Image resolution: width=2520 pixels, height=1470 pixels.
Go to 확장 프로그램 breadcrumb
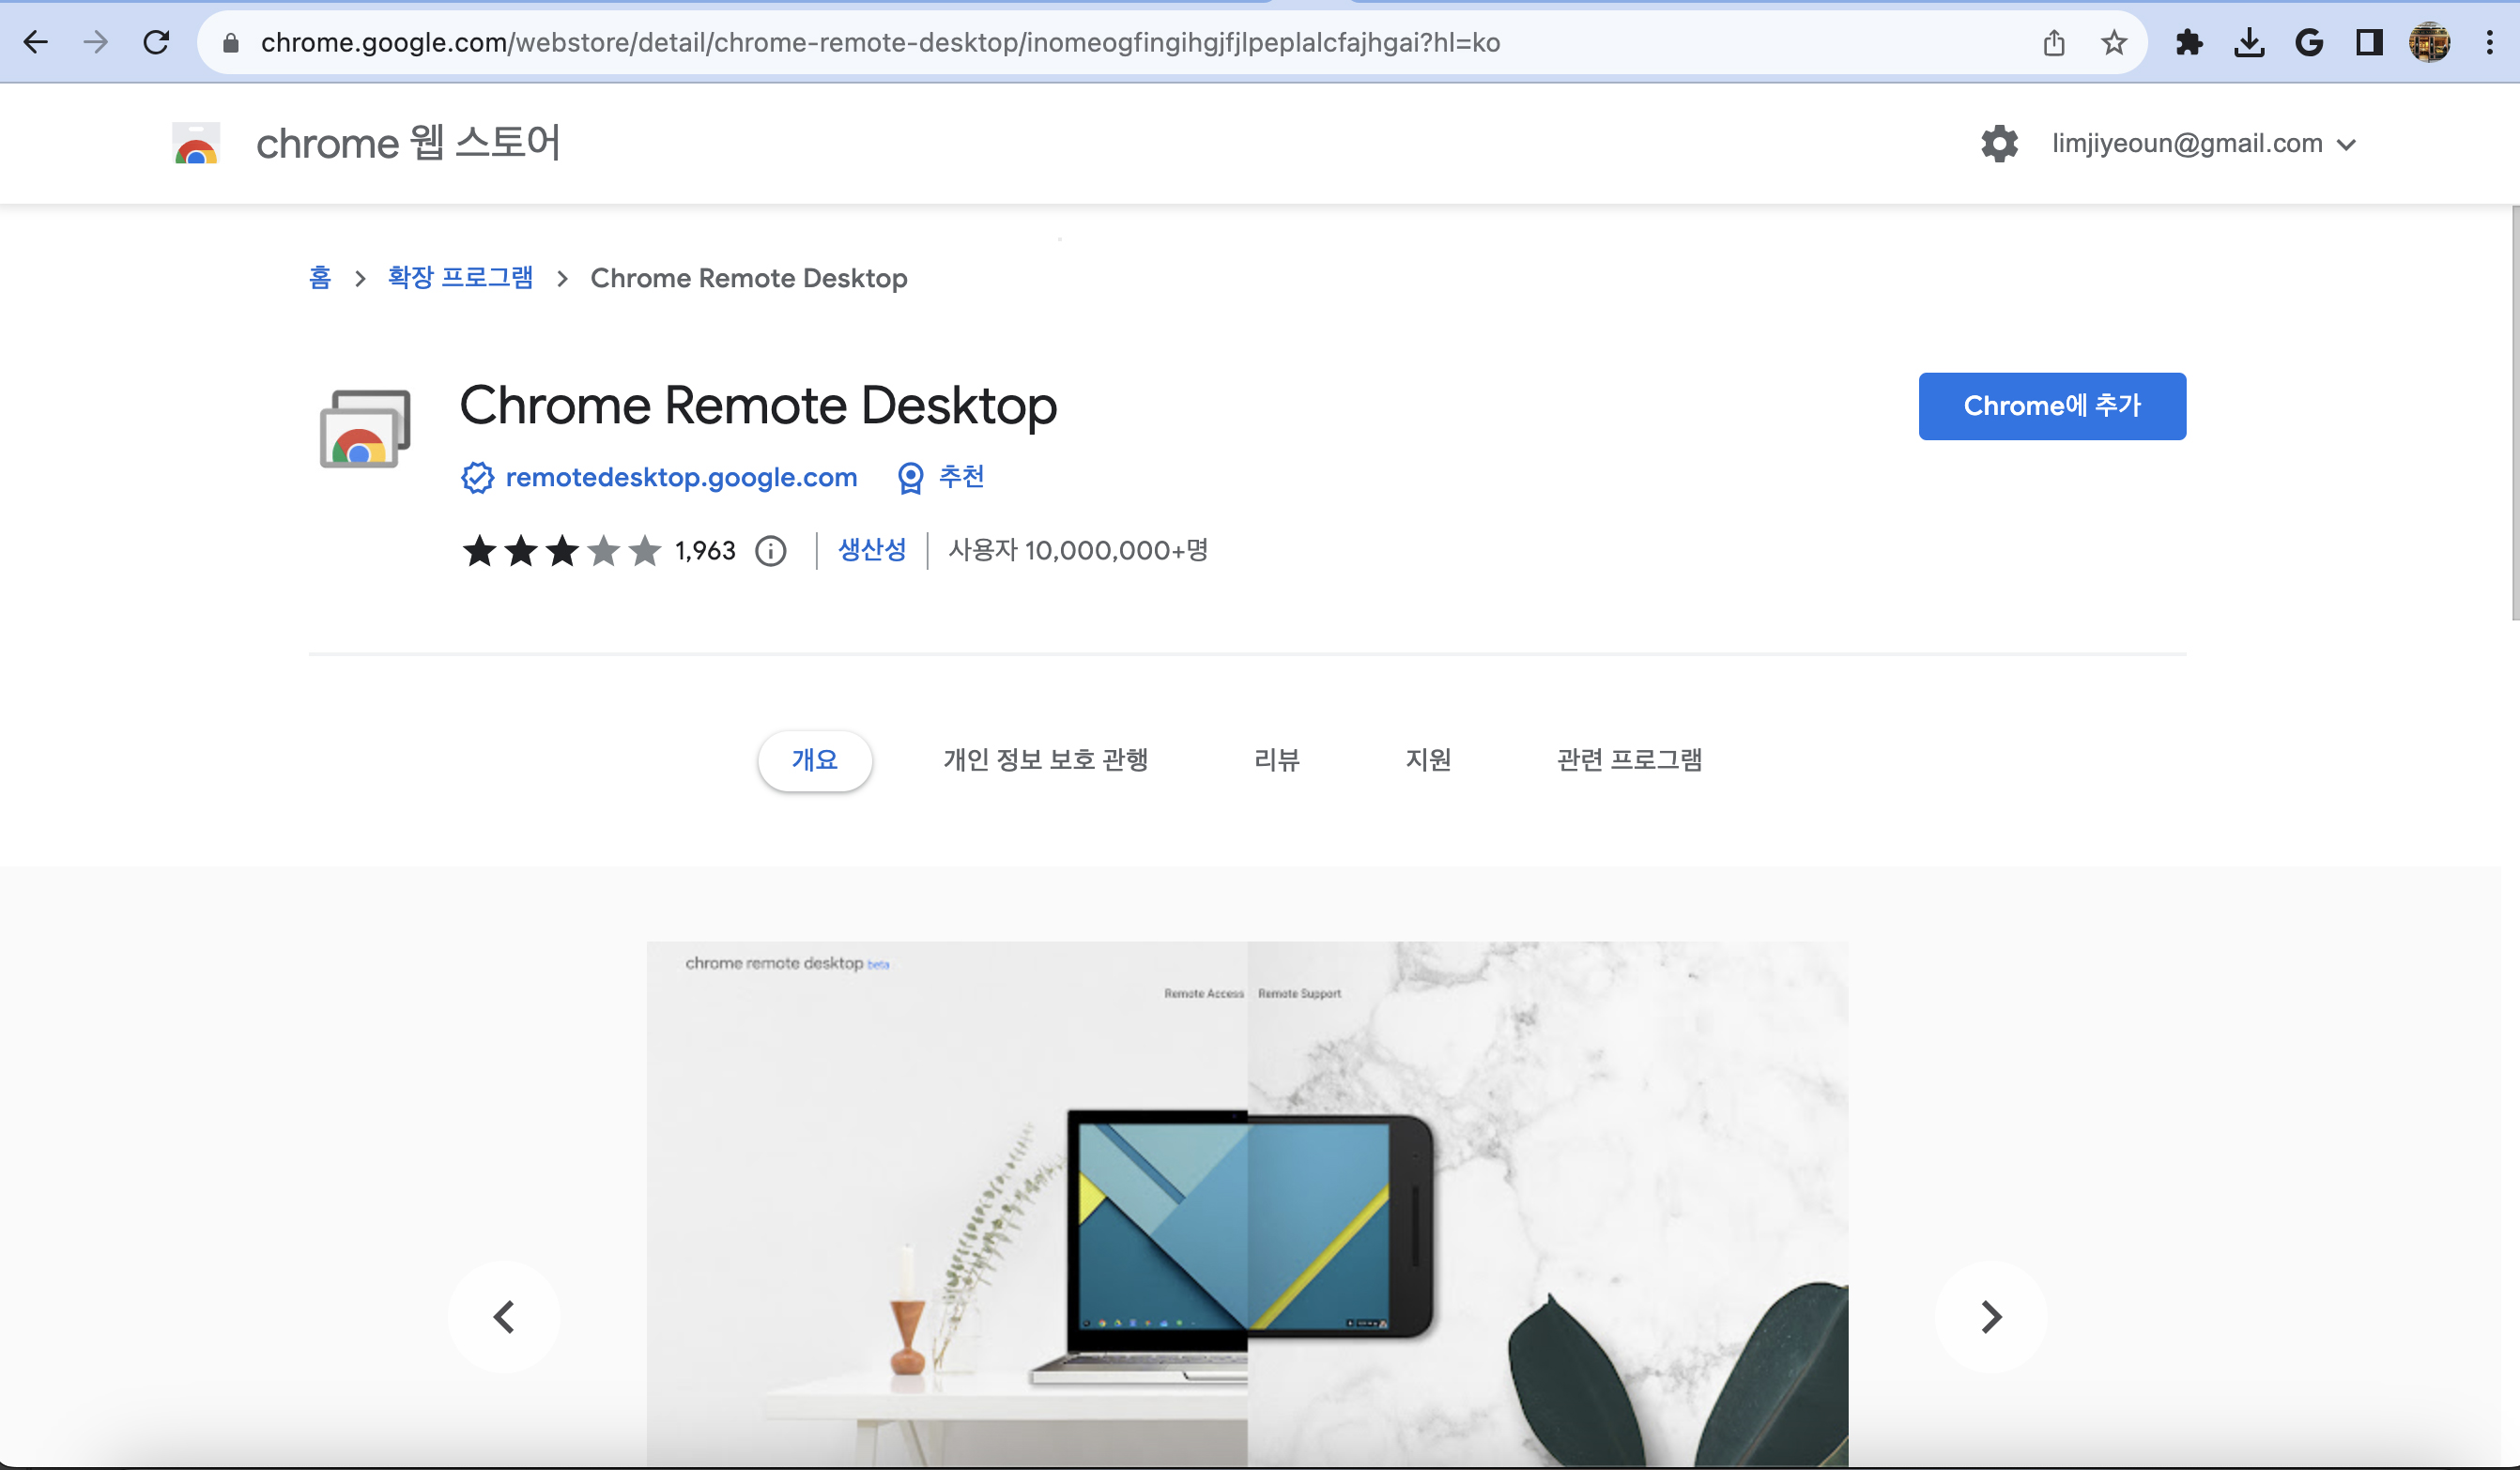[x=460, y=278]
